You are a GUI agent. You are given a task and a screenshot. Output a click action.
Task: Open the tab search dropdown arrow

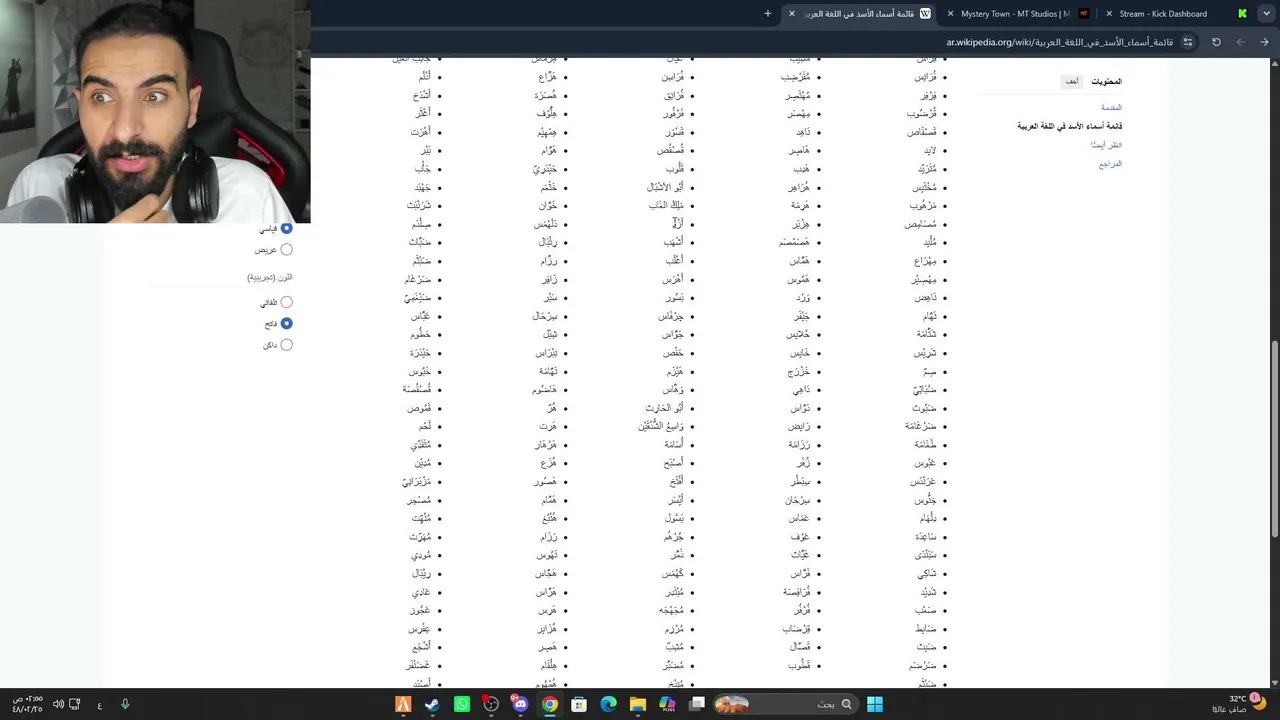click(1265, 14)
